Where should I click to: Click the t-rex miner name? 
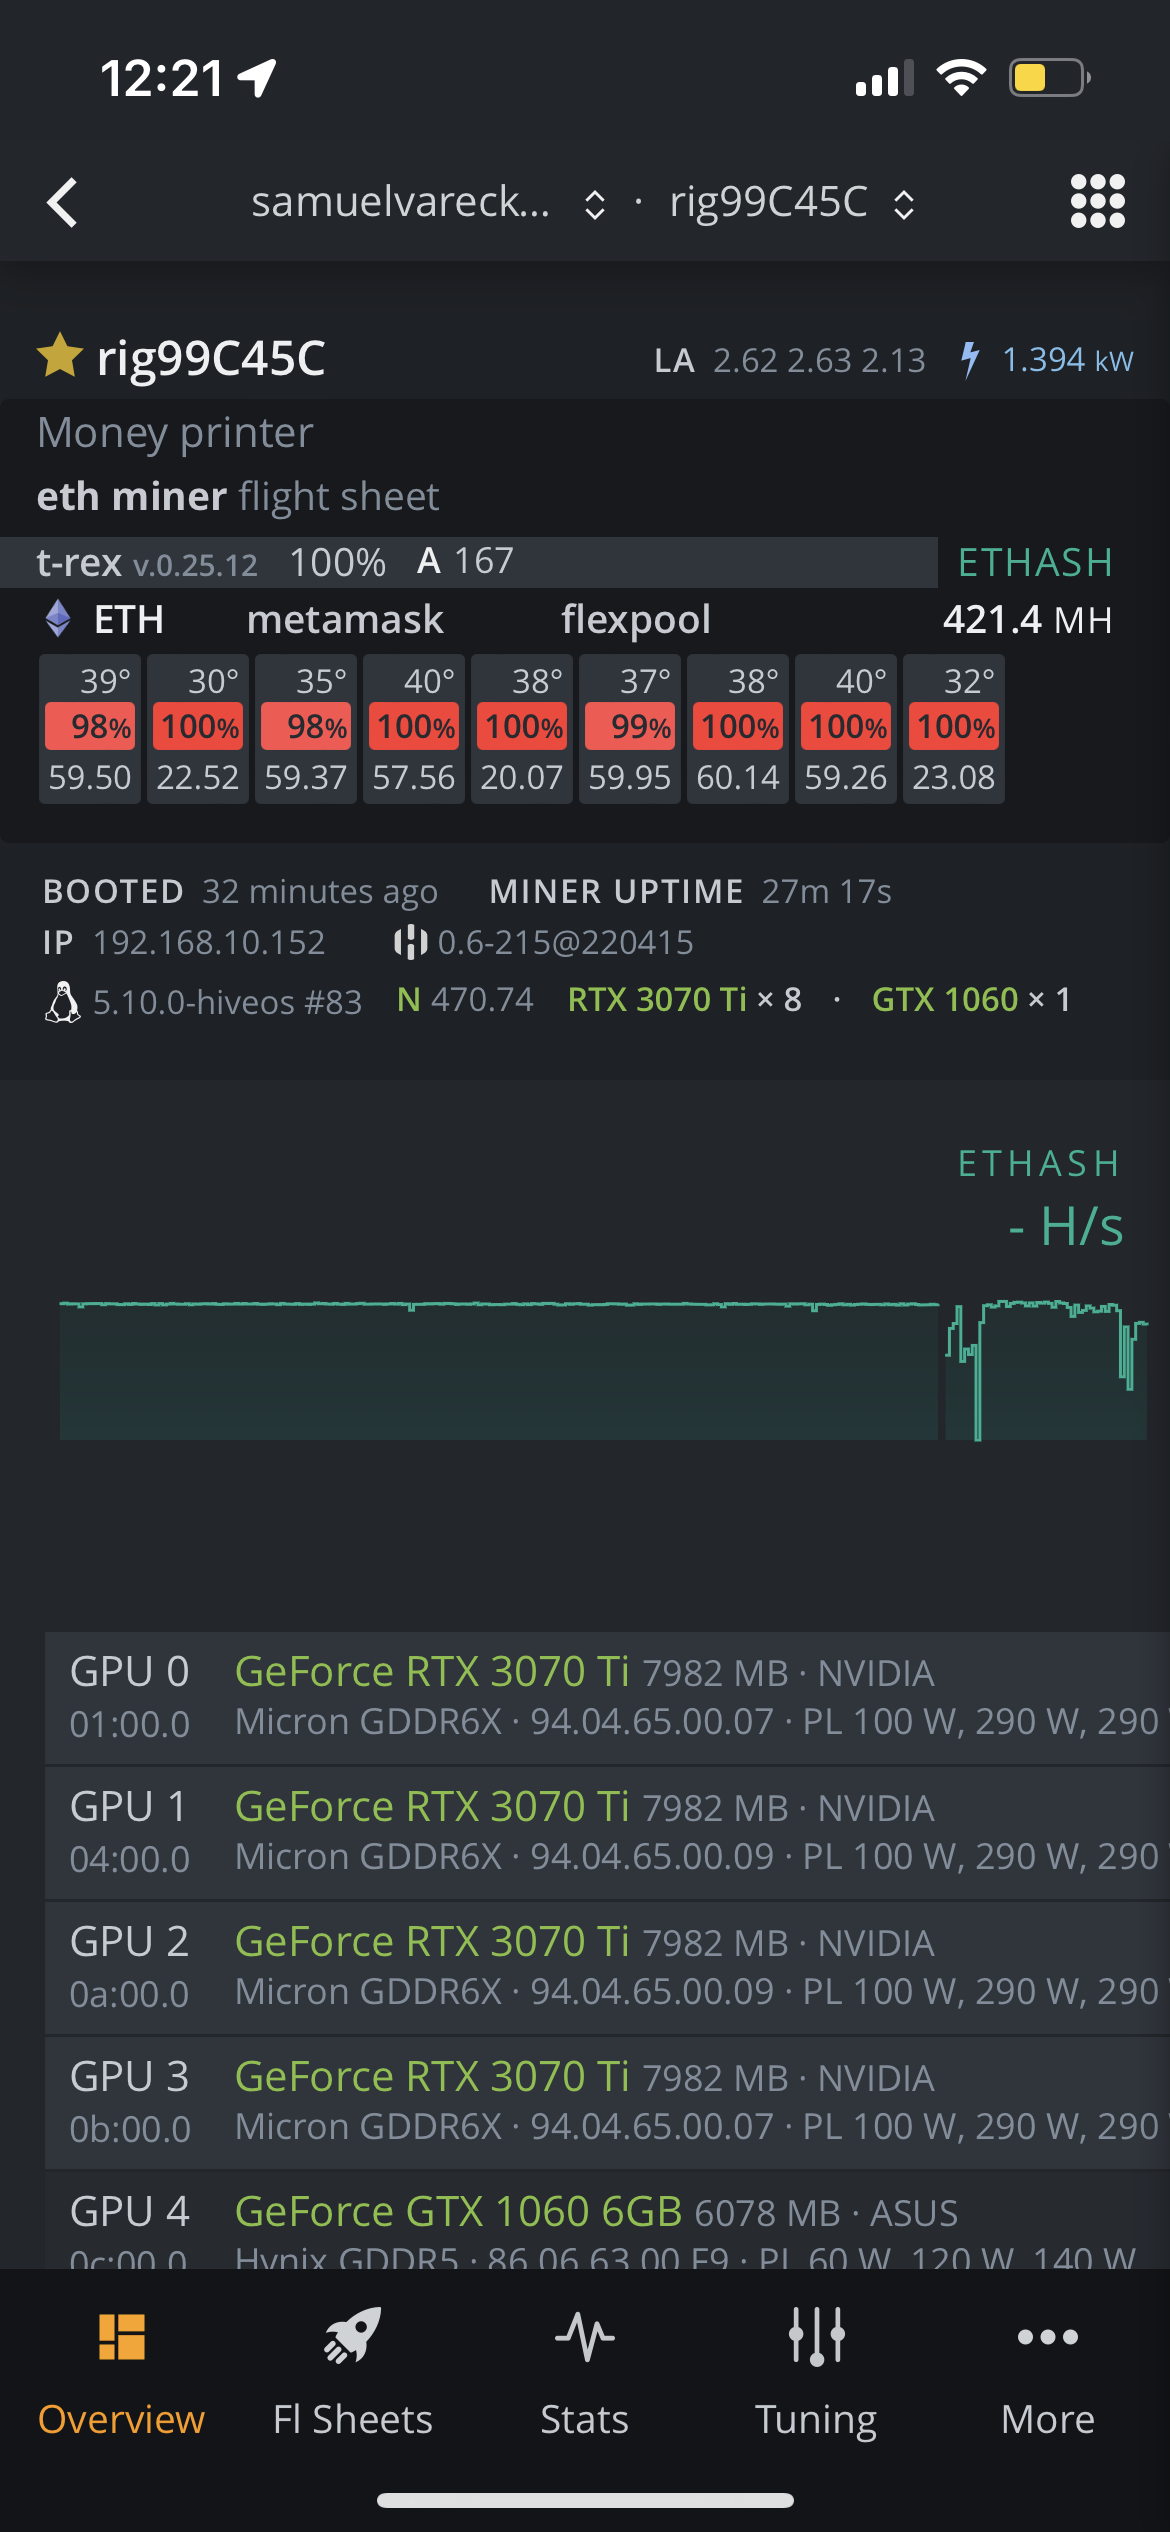pos(78,562)
